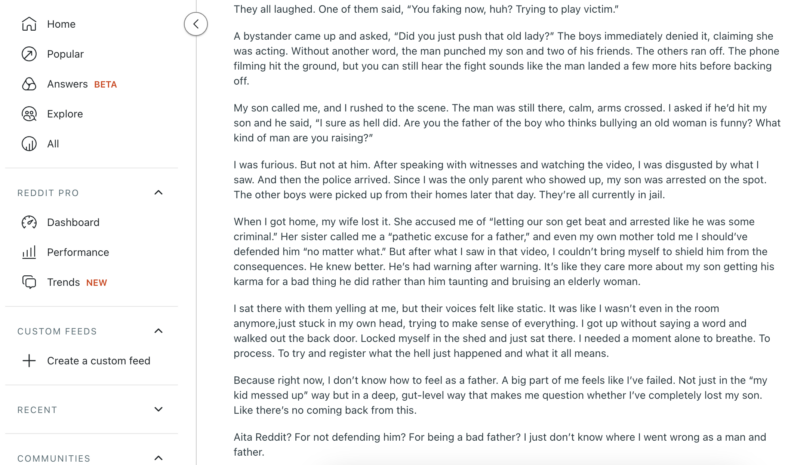Open the All chart icon
This screenshot has width=788, height=465.
29,144
